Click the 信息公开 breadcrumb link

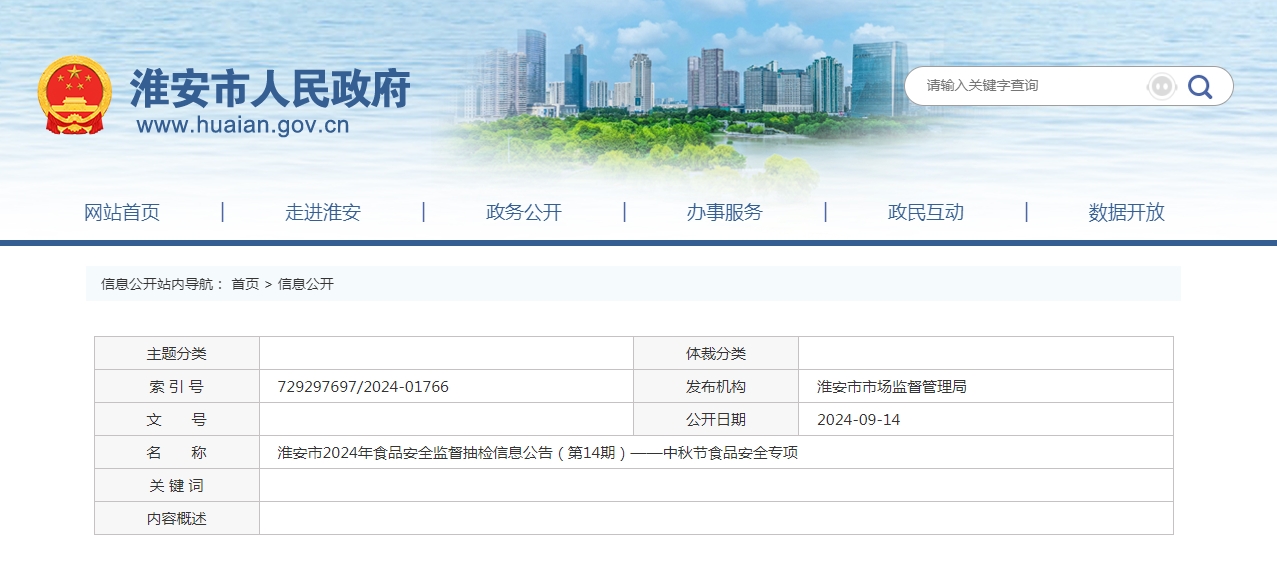click(x=306, y=284)
